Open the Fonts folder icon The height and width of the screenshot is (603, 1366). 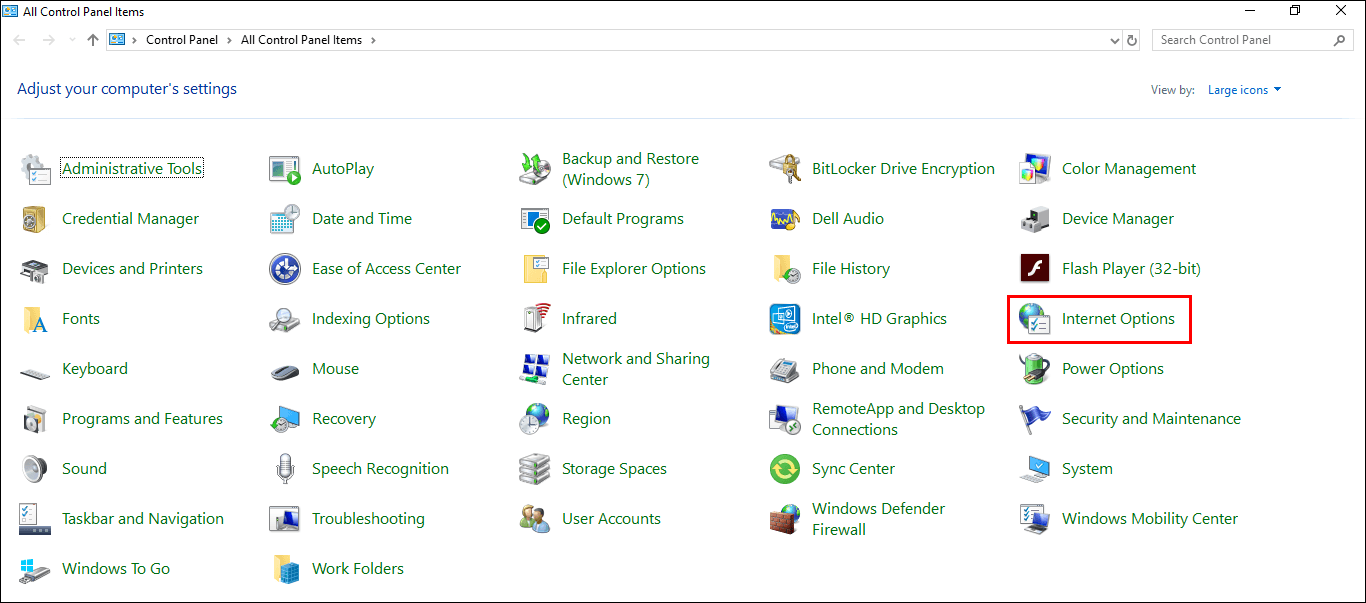click(35, 319)
